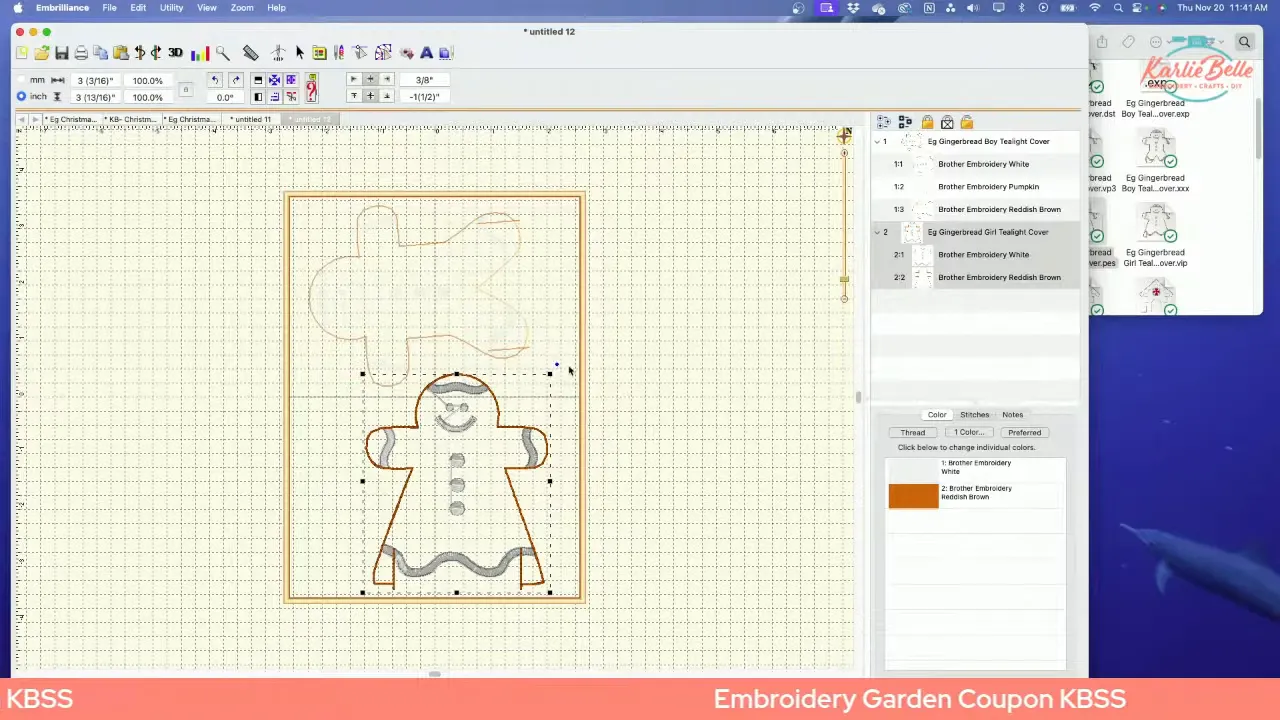Collapse the Gingerbread Boy Tealight Cover group

[877, 142]
